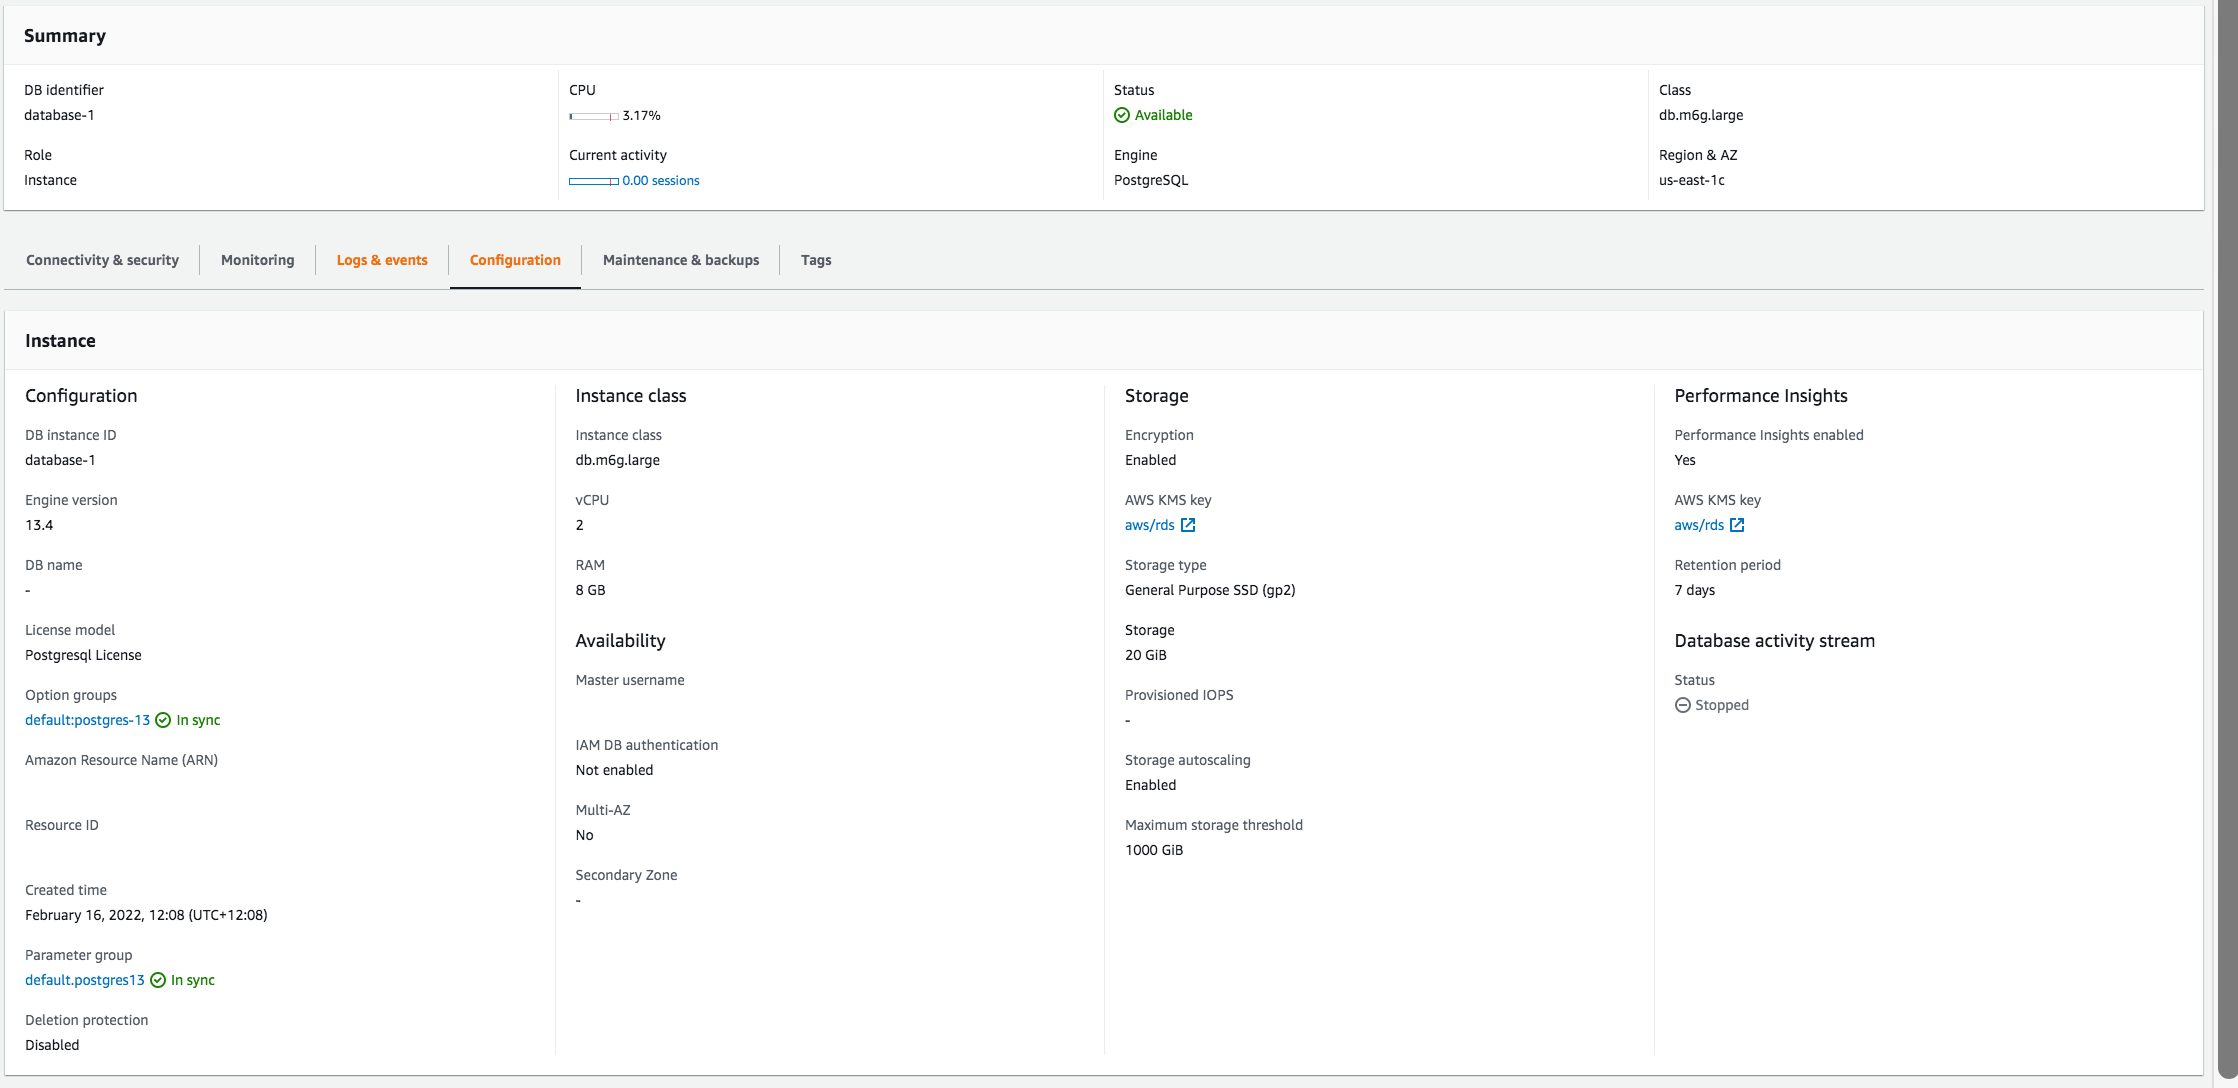
Task: Click the CPU usage bar at 3.17%
Action: pos(594,116)
